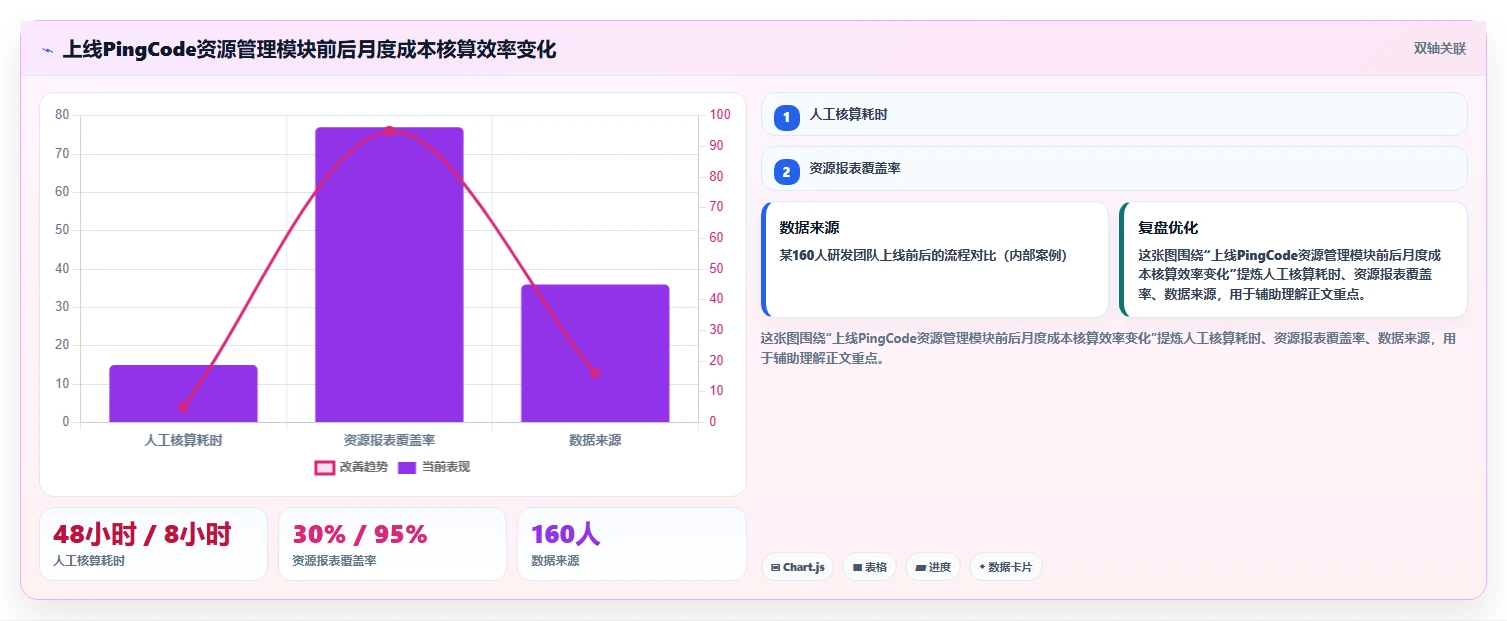Click the x-axis label 人工核算耗时
This screenshot has width=1507, height=621.
click(183, 440)
